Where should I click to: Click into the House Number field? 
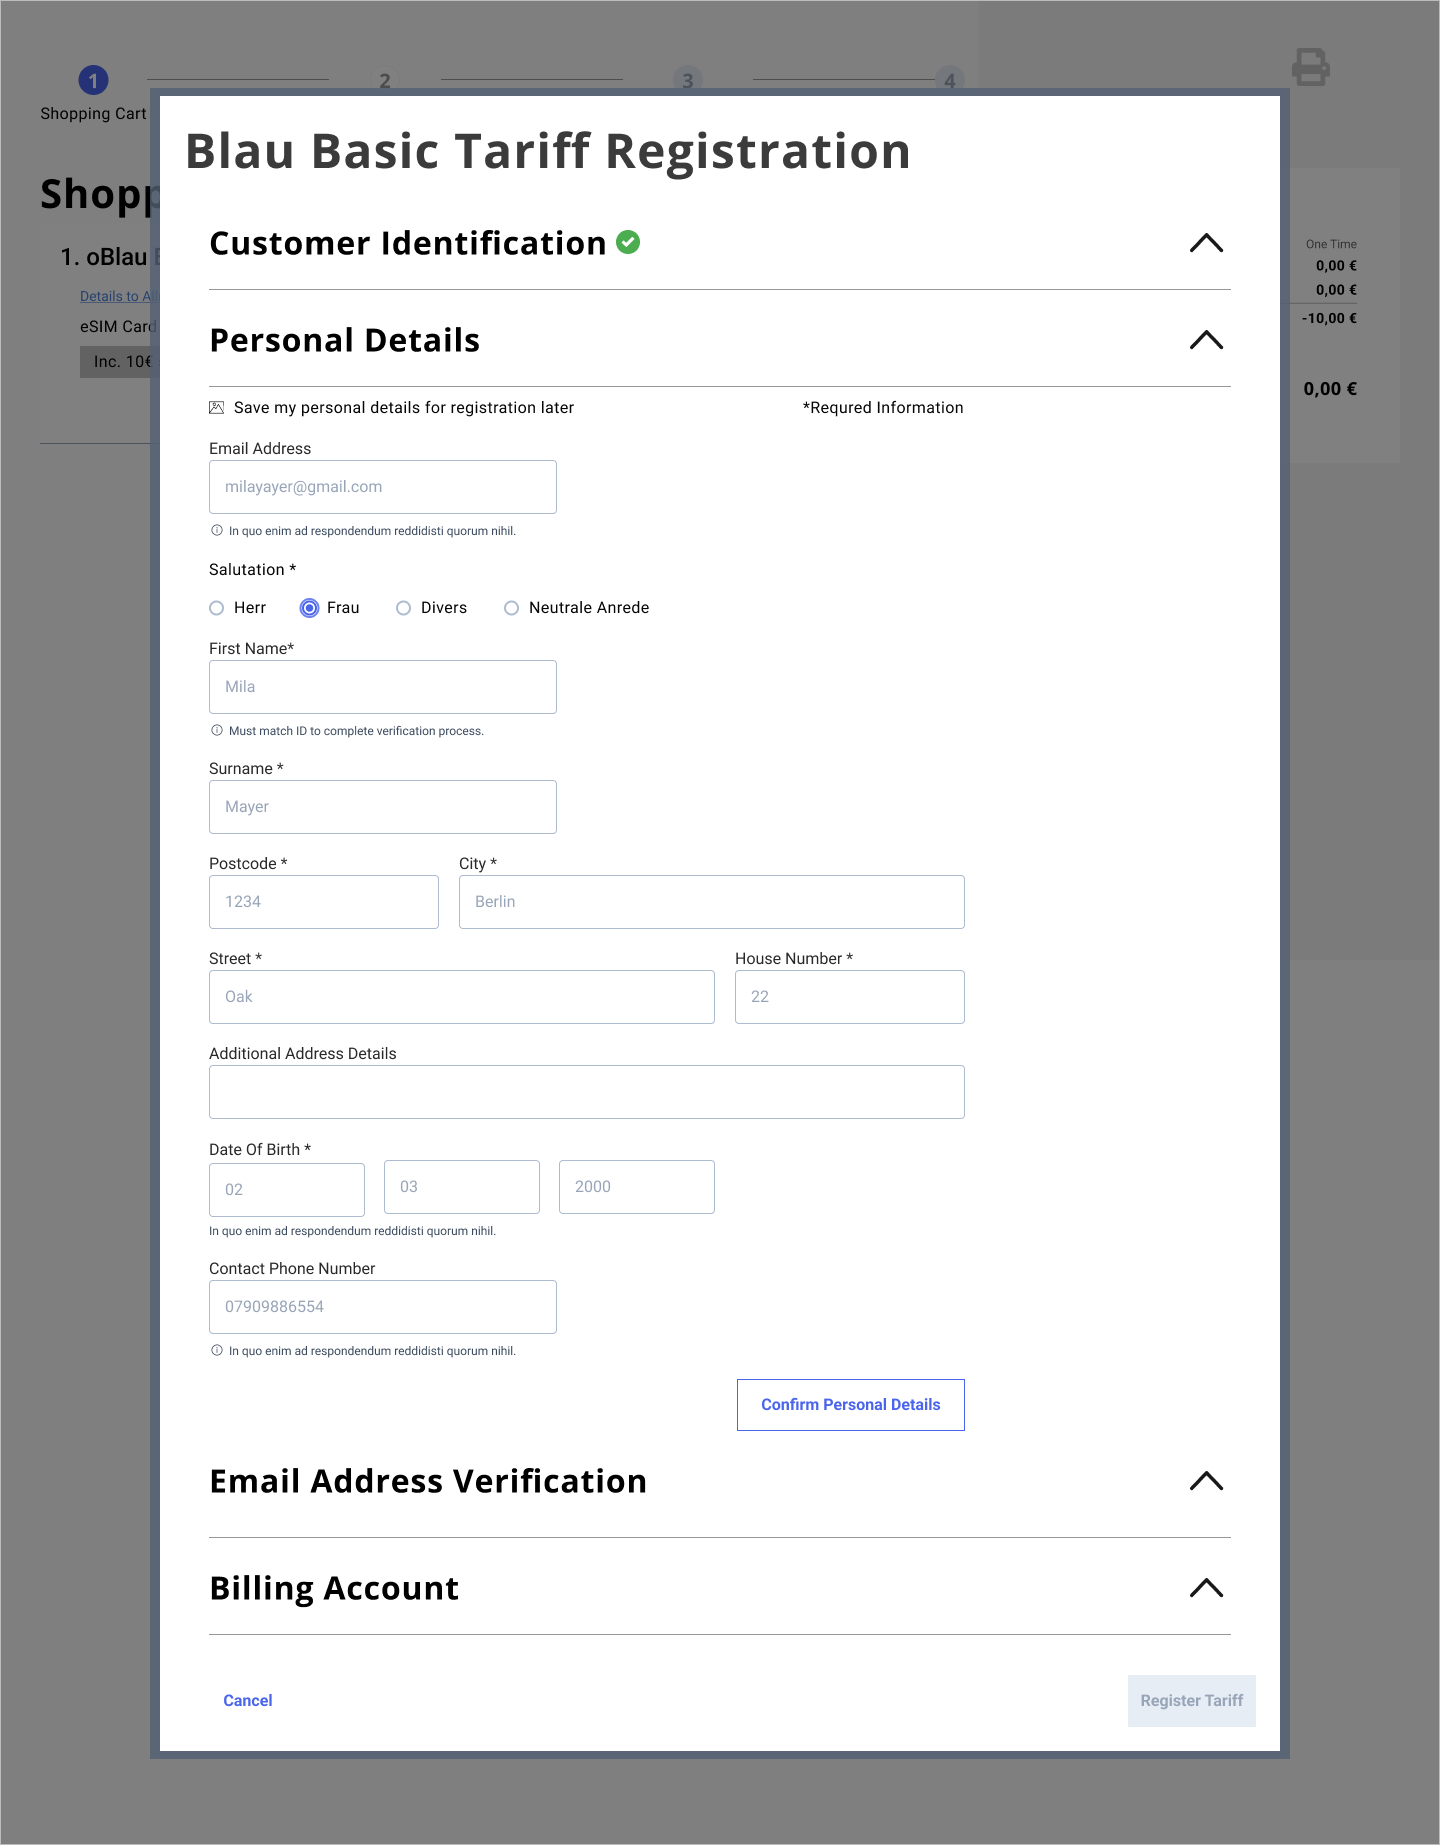click(850, 997)
